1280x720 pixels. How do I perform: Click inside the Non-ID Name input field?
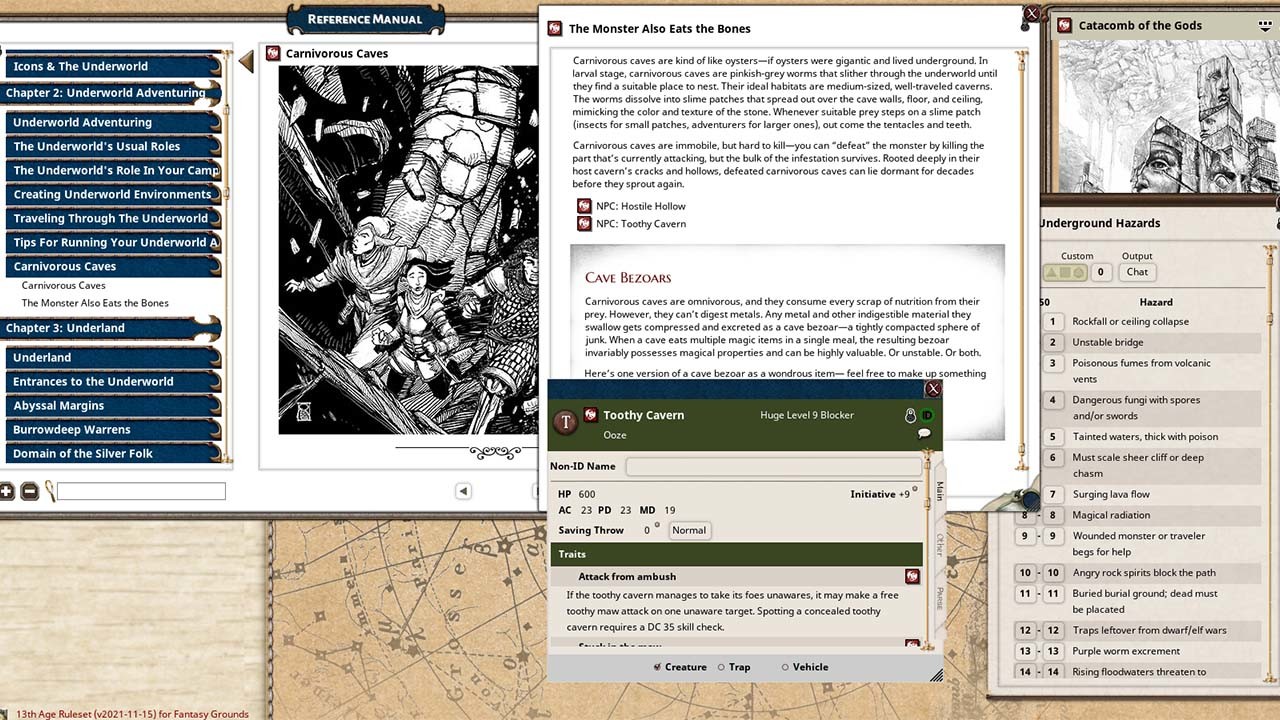pos(770,466)
